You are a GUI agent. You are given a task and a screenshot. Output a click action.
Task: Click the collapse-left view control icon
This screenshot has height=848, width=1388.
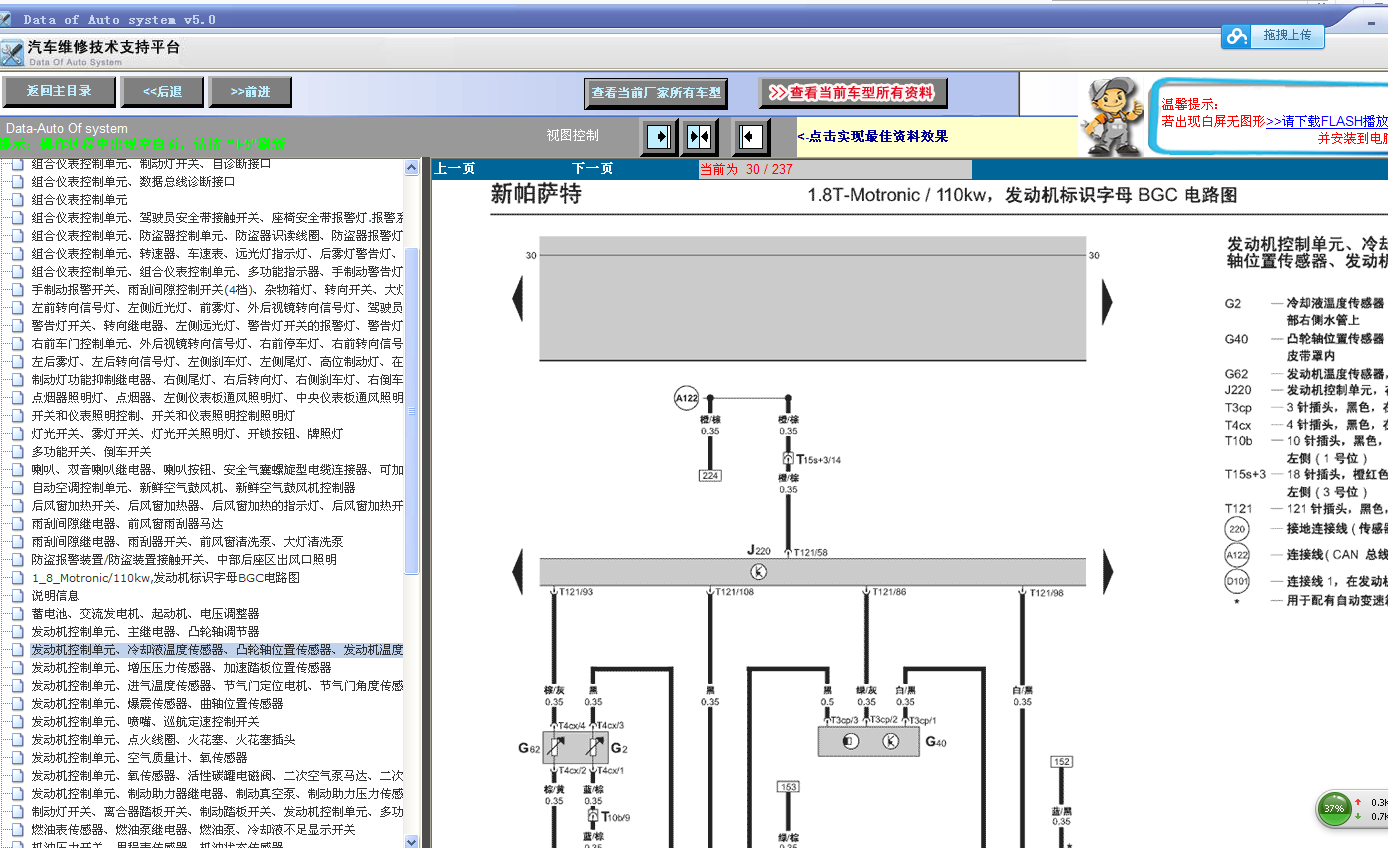[x=751, y=136]
